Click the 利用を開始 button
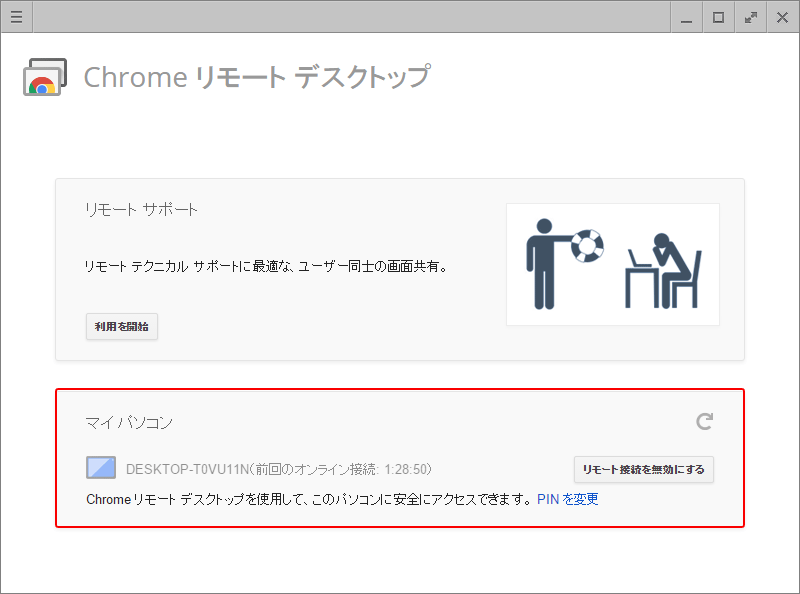This screenshot has width=800, height=594. tap(122, 327)
